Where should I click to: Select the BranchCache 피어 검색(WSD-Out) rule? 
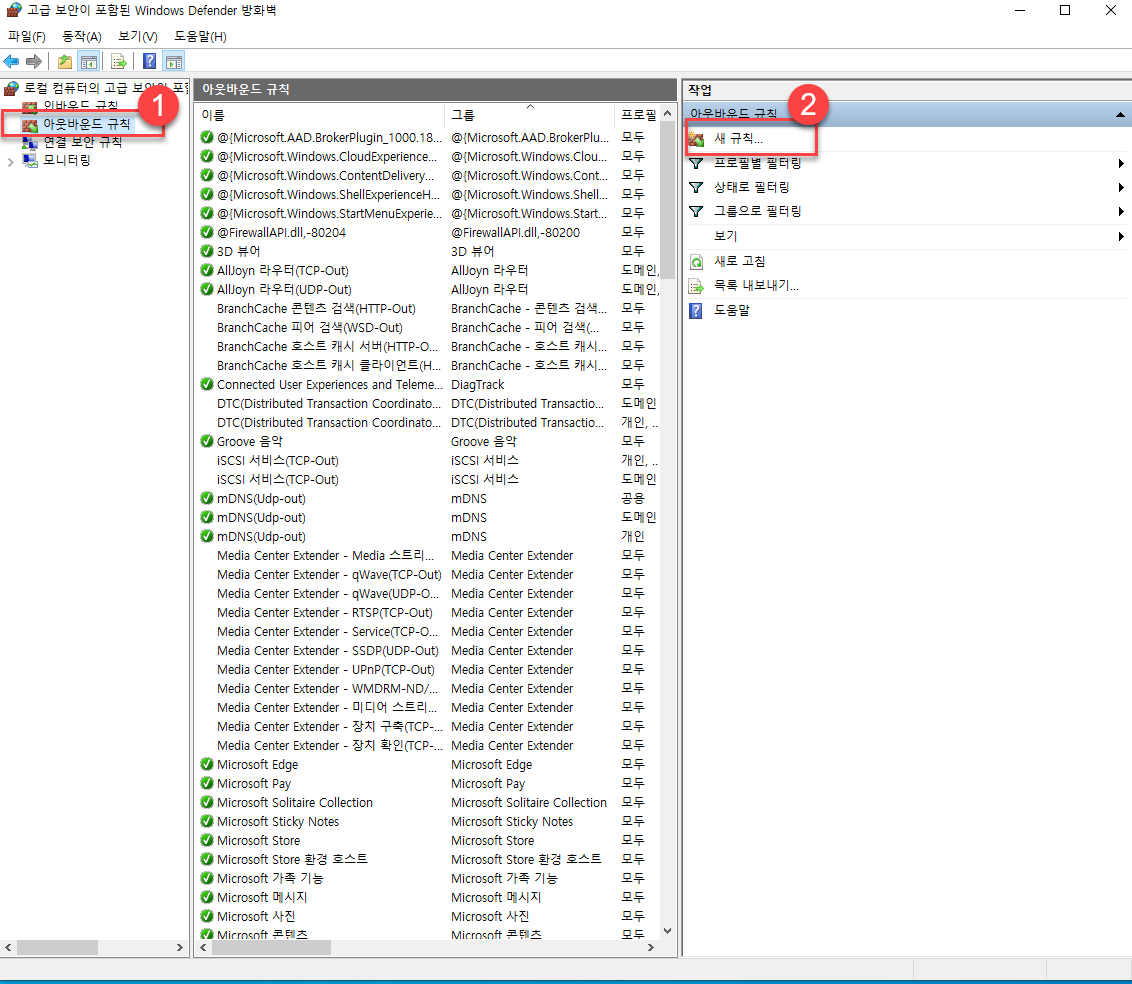(310, 328)
